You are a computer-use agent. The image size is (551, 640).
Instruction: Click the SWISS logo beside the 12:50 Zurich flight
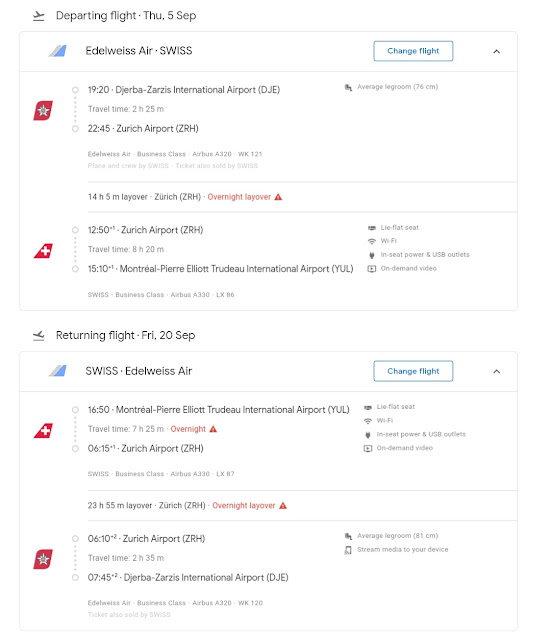[x=43, y=251]
